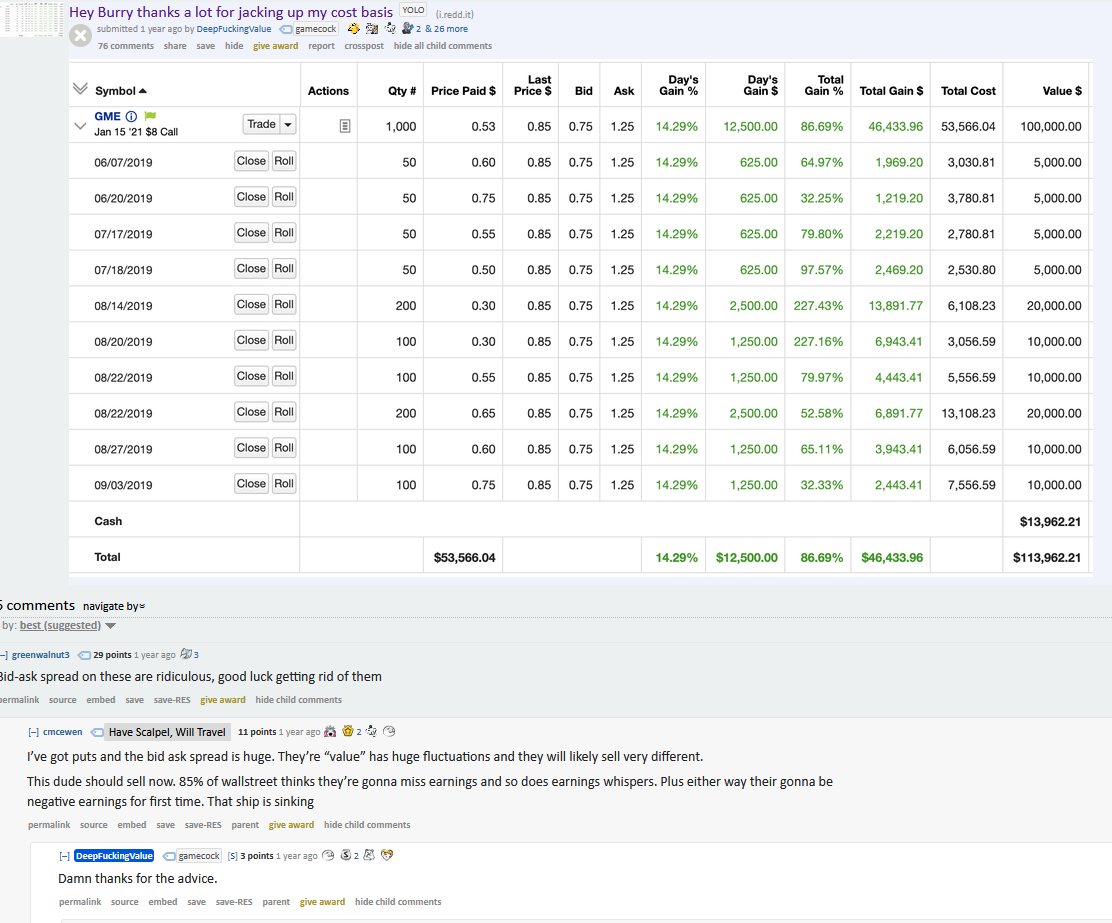The image size is (1112, 923).
Task: Open the i.redd.it image link
Action: (x=453, y=14)
